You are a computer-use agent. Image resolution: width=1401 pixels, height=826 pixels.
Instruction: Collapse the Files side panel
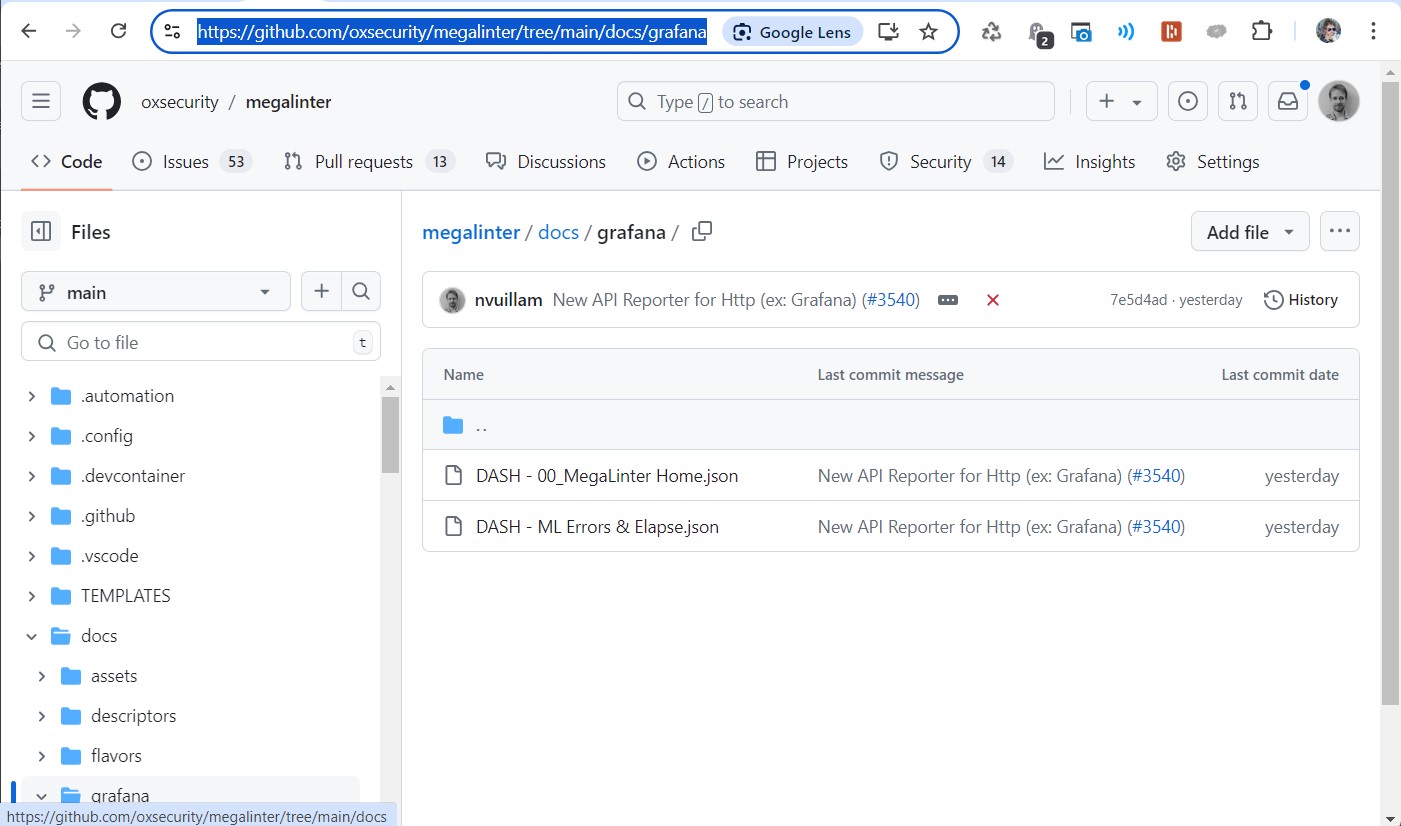pos(41,232)
